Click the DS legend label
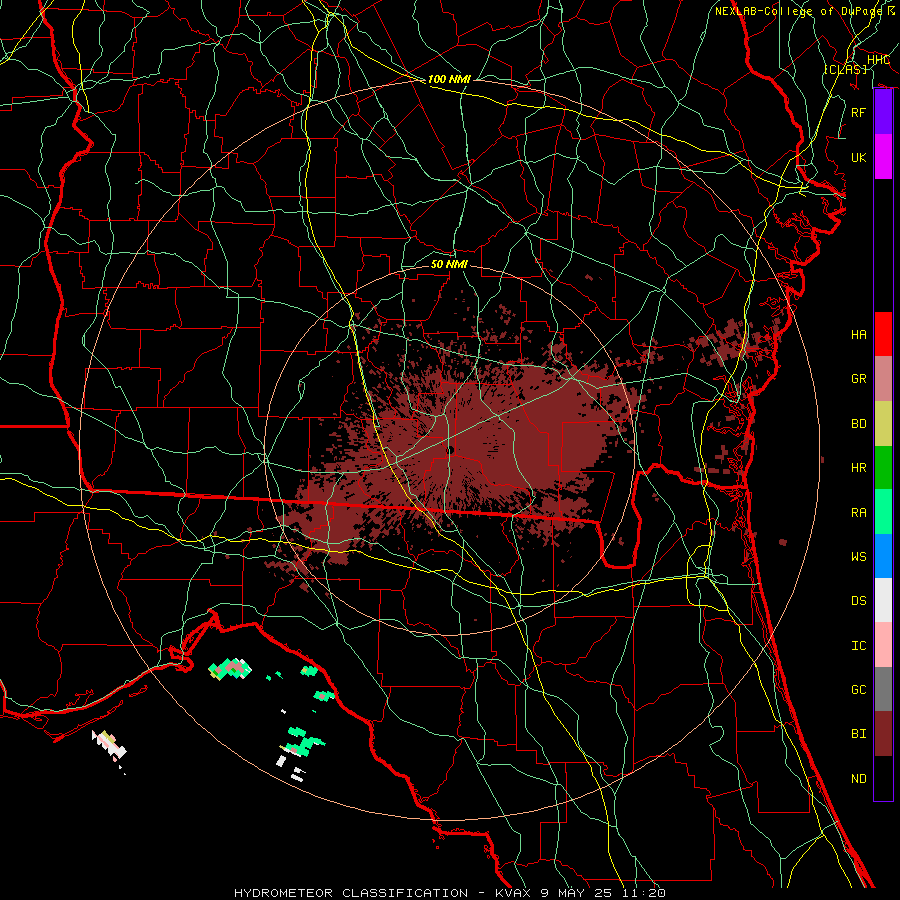The width and height of the screenshot is (900, 900). (859, 601)
